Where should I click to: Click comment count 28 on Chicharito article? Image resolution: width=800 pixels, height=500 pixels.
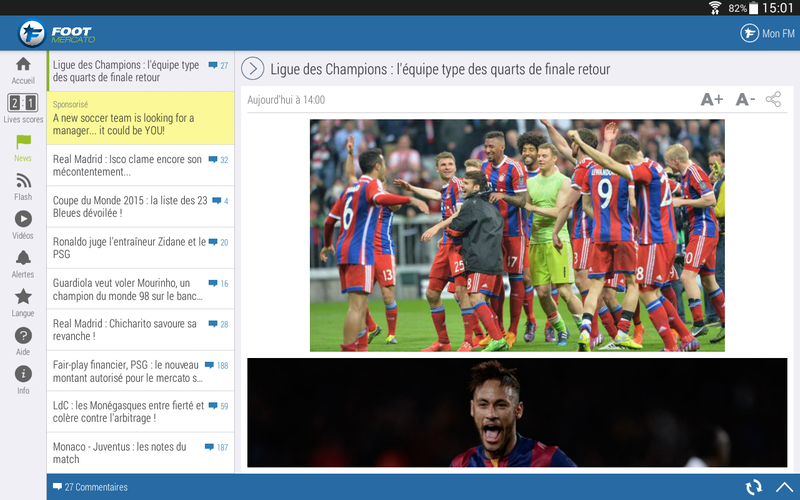pyautogui.click(x=218, y=324)
